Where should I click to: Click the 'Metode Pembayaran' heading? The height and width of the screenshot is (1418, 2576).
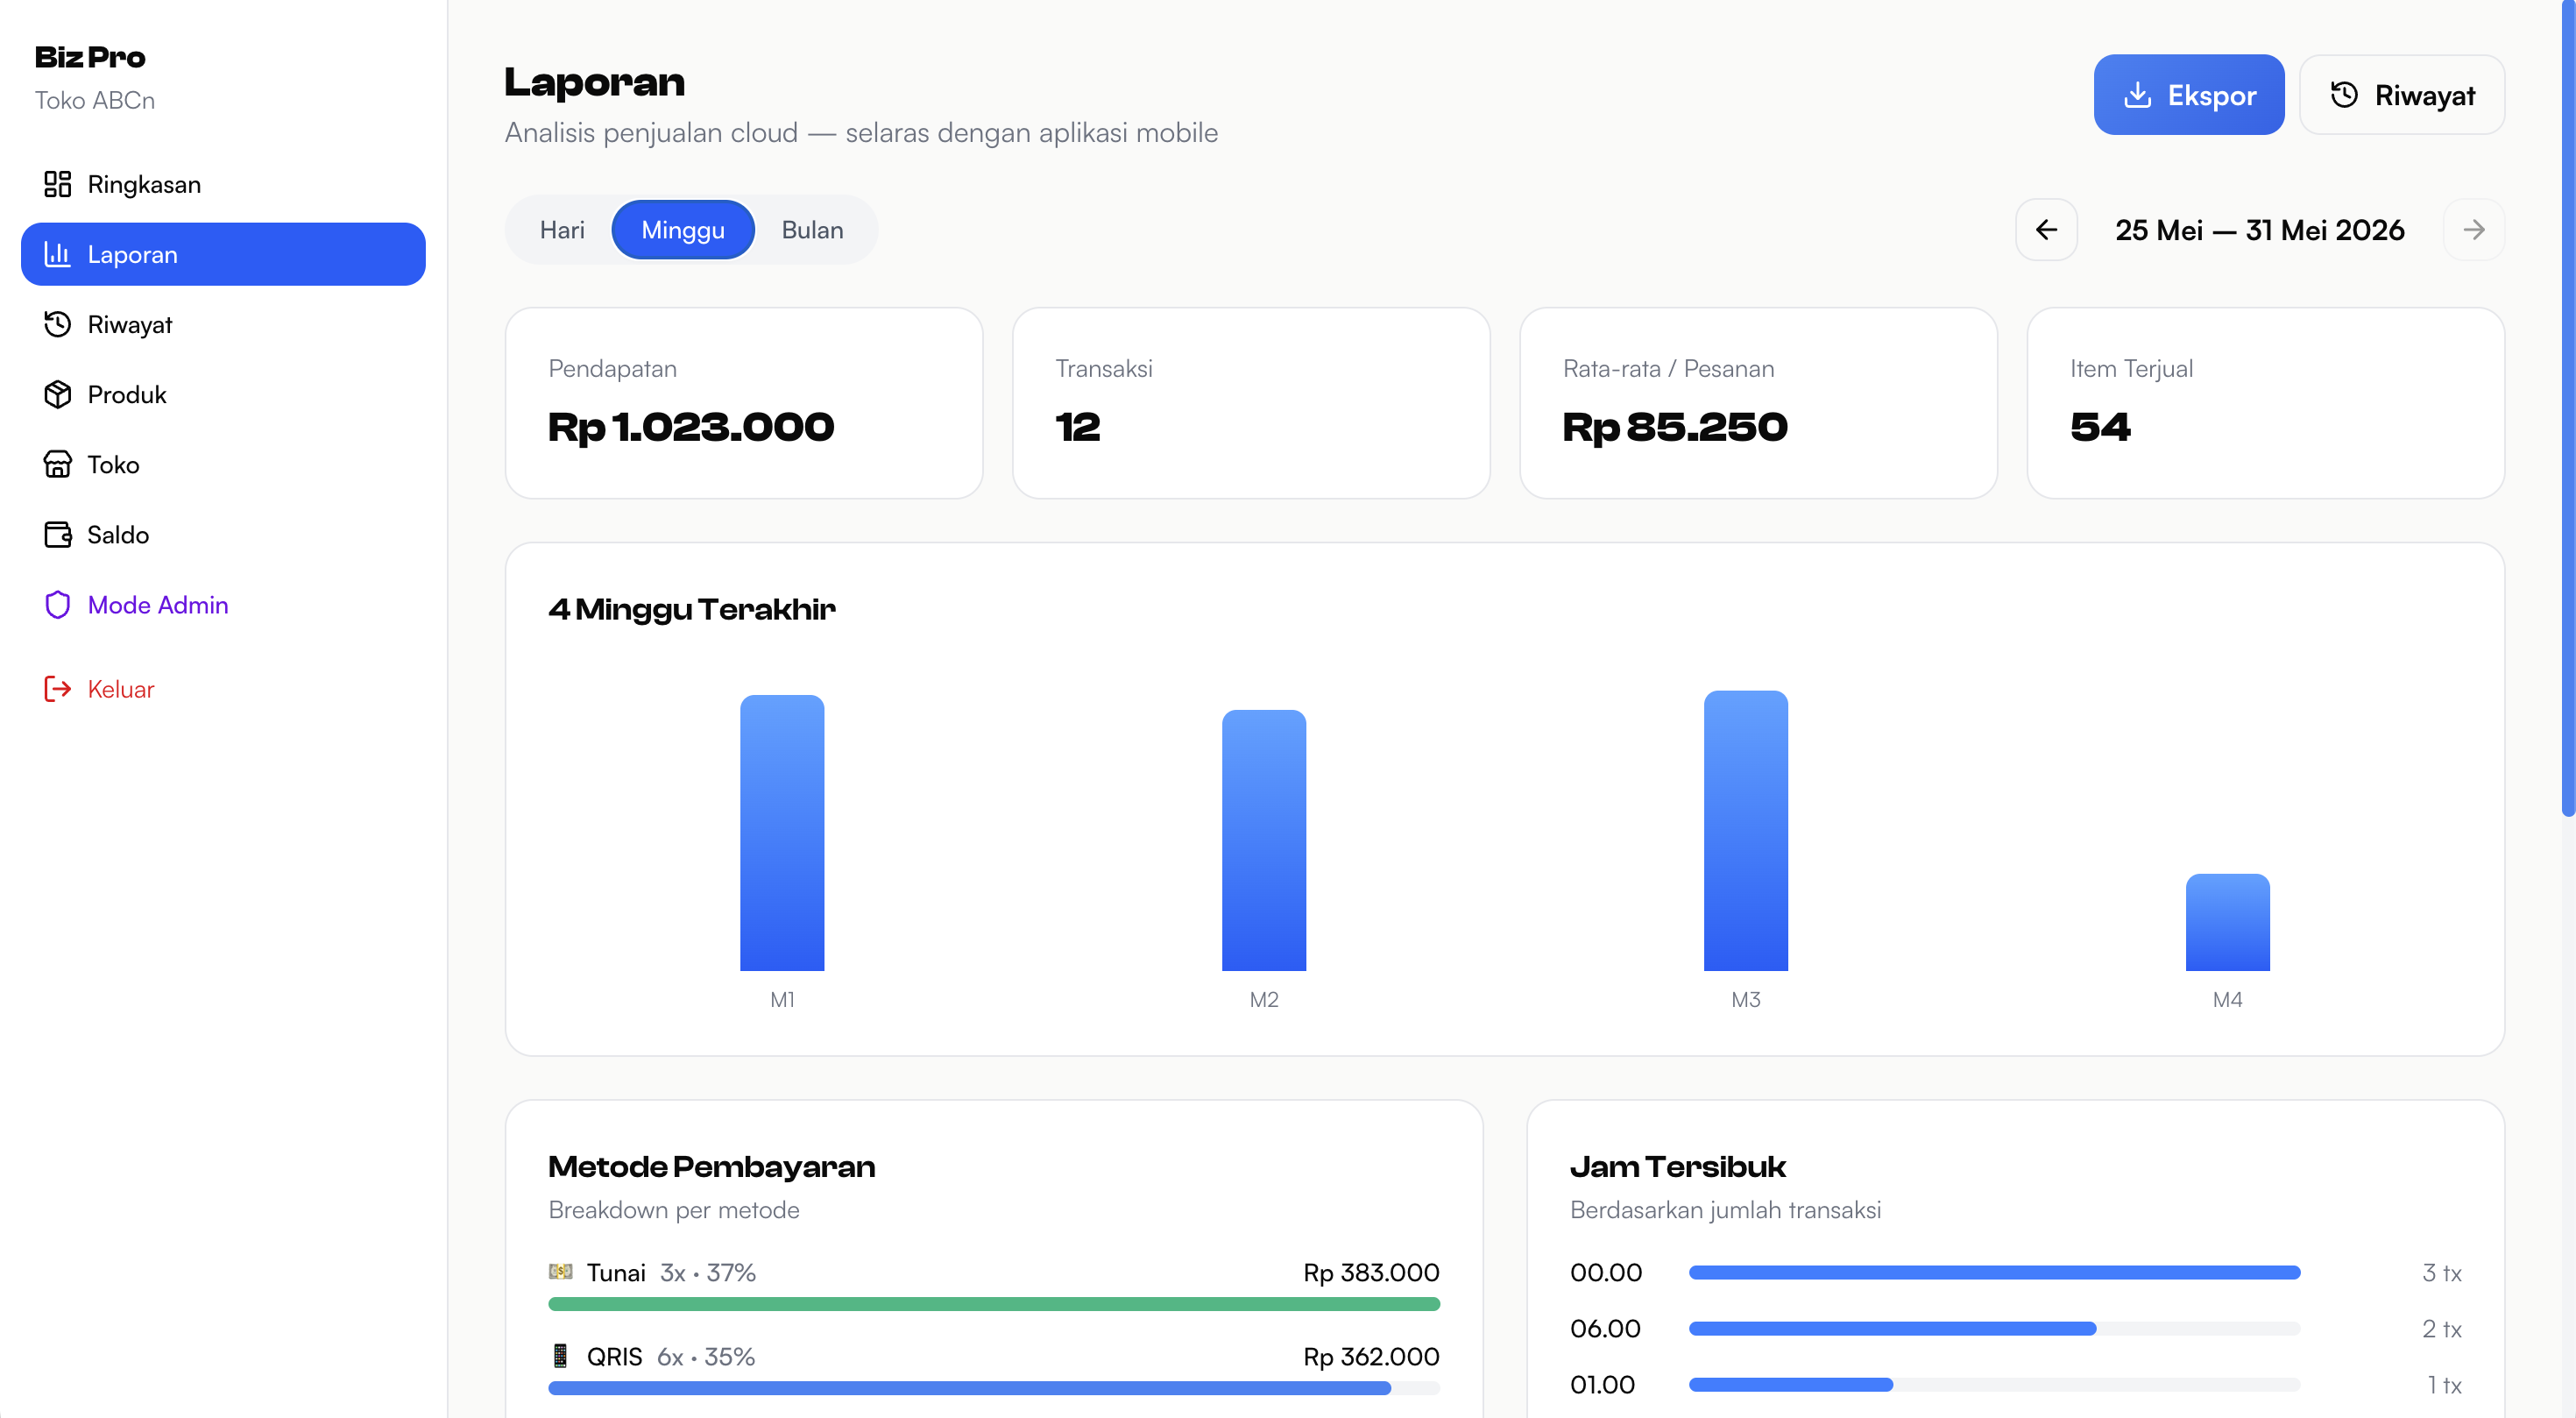click(x=712, y=1166)
